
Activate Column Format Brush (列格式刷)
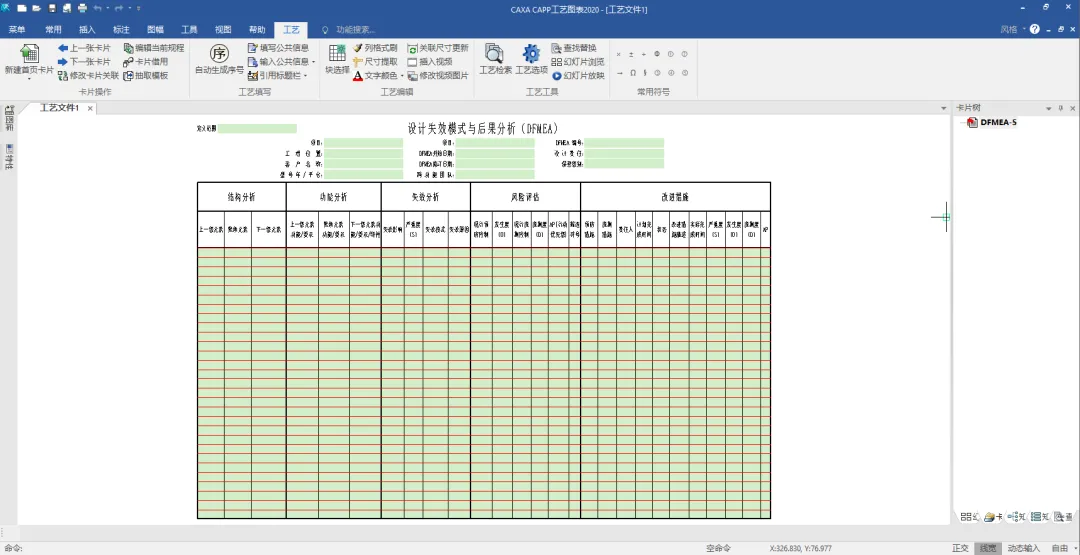(375, 48)
